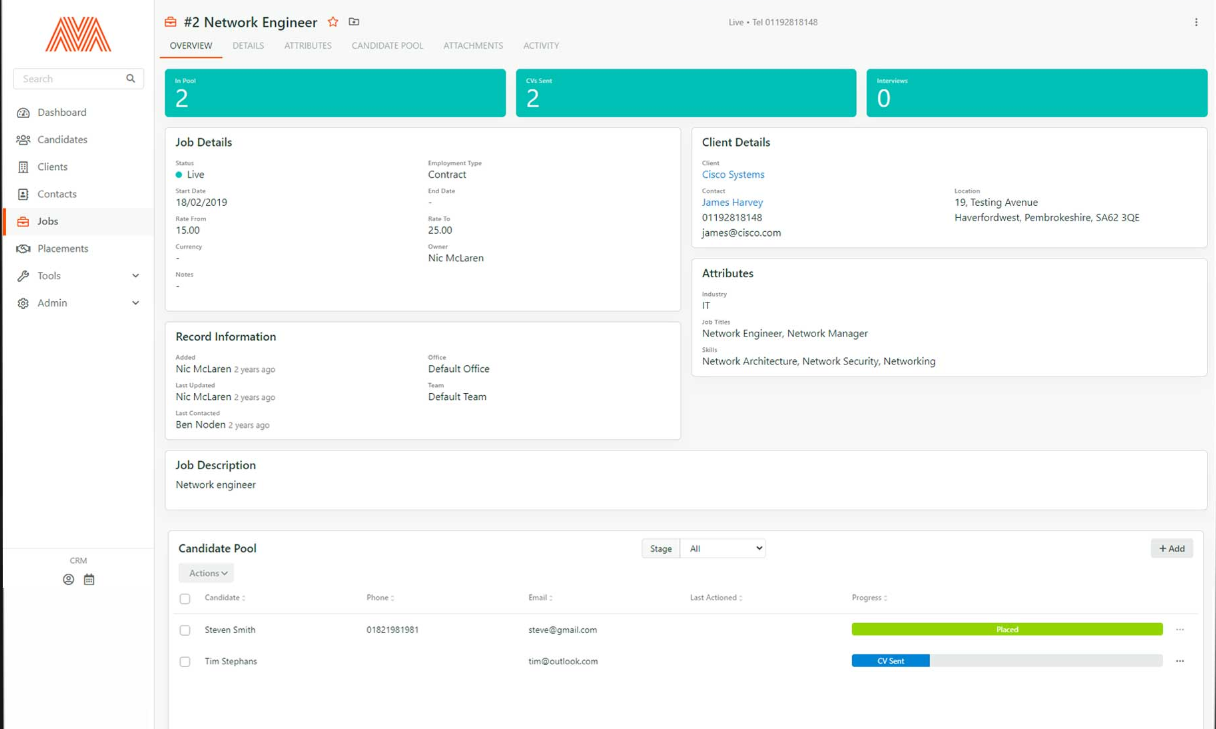
Task: Select Candidates from the sidebar
Action: pos(62,139)
